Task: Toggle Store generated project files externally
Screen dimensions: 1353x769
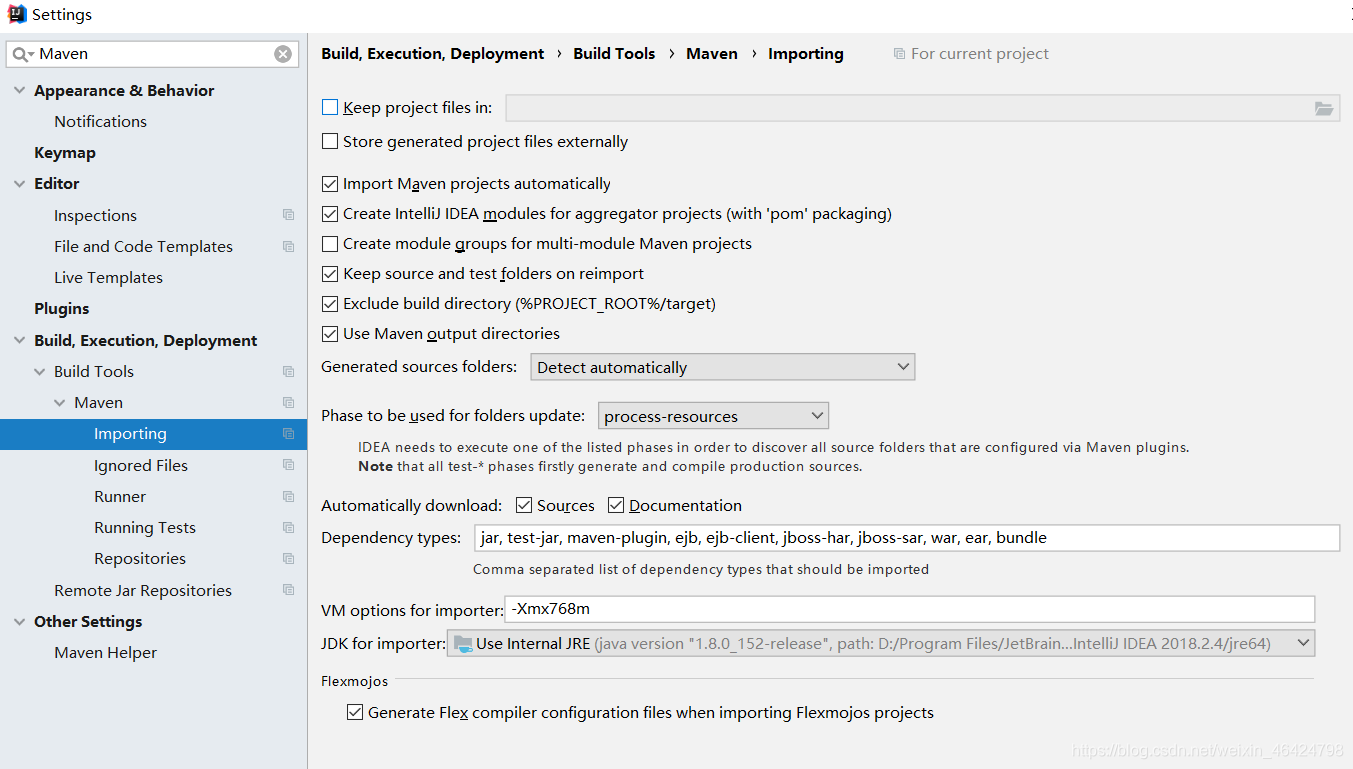Action: (330, 141)
